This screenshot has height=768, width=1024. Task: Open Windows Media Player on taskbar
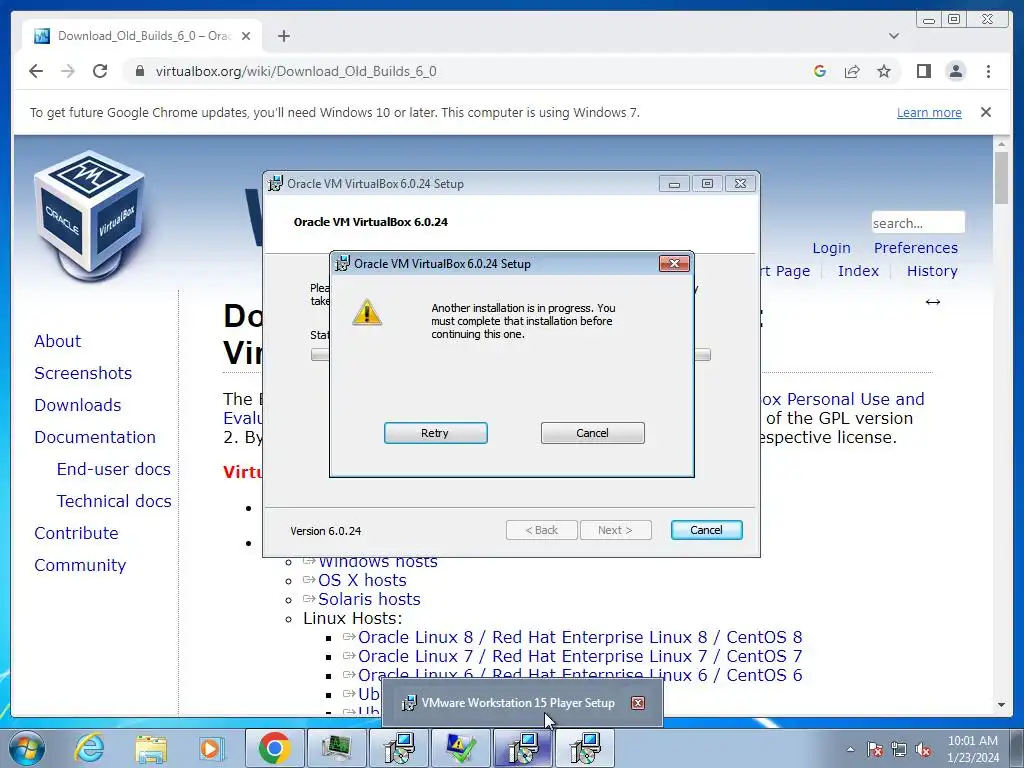point(211,748)
